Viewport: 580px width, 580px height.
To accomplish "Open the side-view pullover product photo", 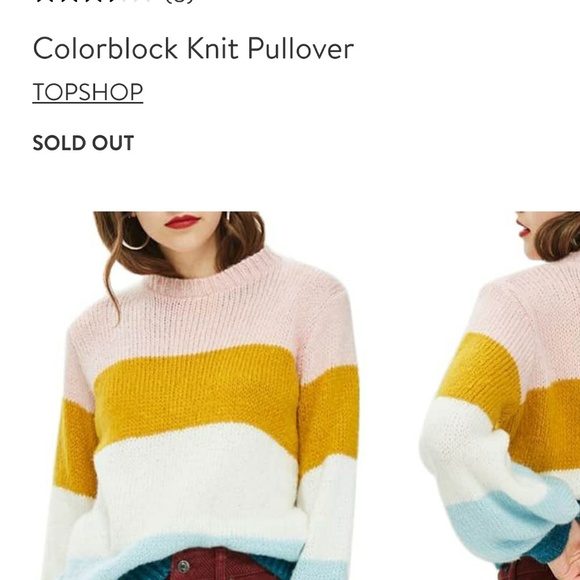I will (x=500, y=395).
